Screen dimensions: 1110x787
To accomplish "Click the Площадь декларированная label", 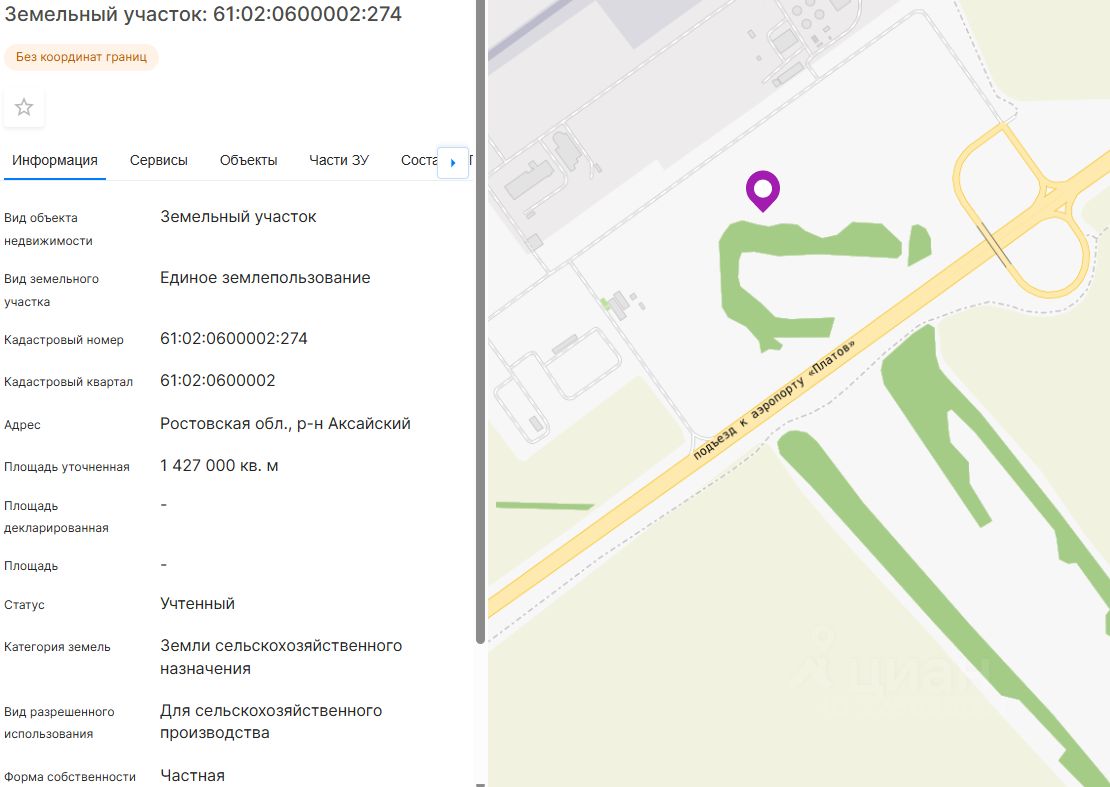I will pyautogui.click(x=56, y=517).
